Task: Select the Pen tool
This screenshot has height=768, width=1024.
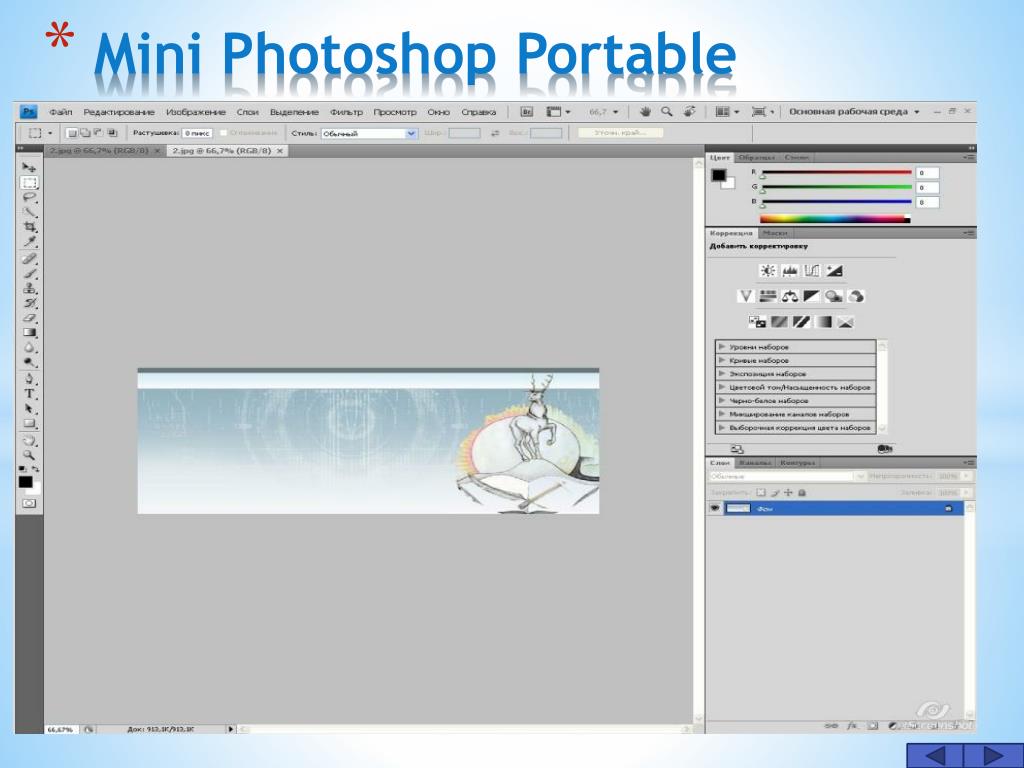Action: pos(29,379)
